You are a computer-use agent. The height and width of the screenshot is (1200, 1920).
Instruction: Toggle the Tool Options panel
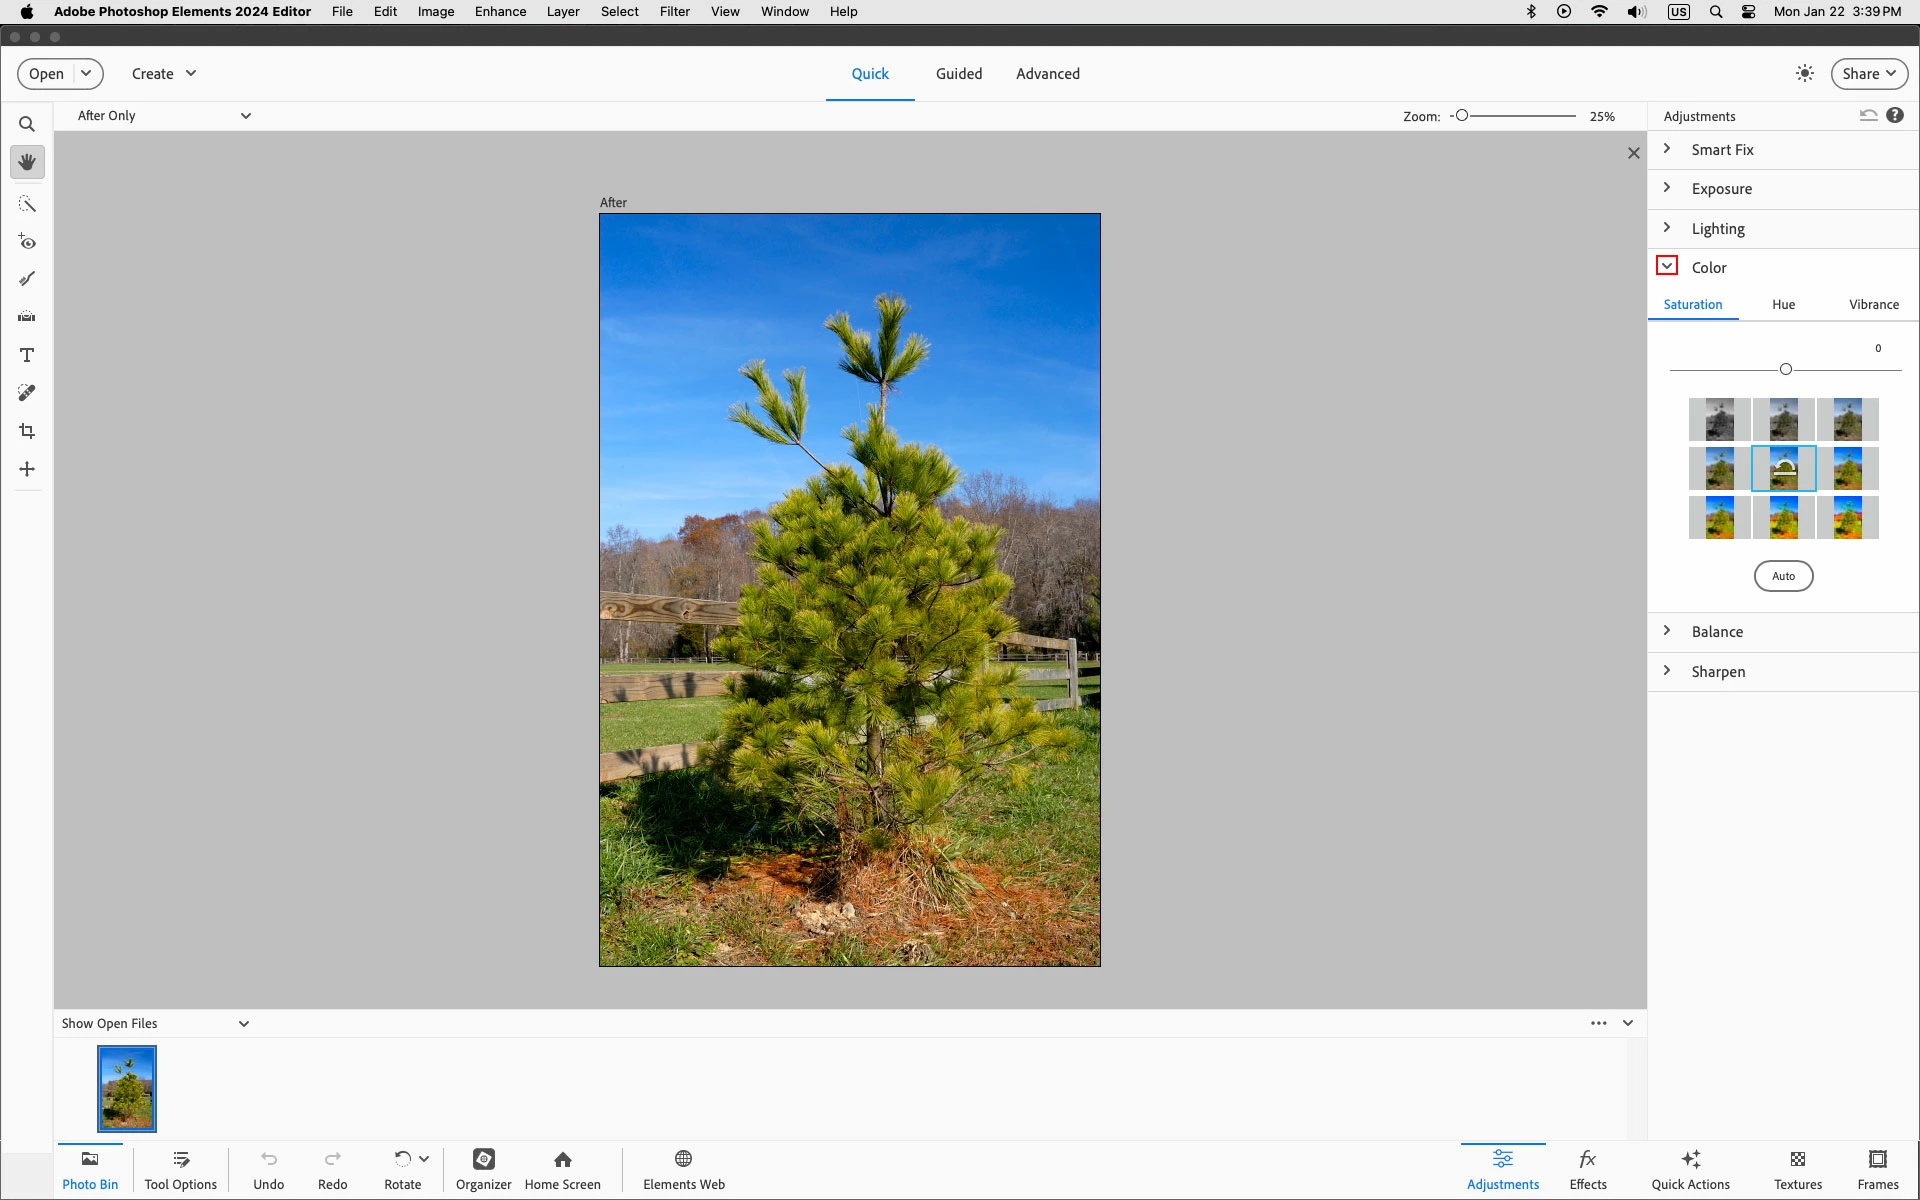[x=180, y=1169]
